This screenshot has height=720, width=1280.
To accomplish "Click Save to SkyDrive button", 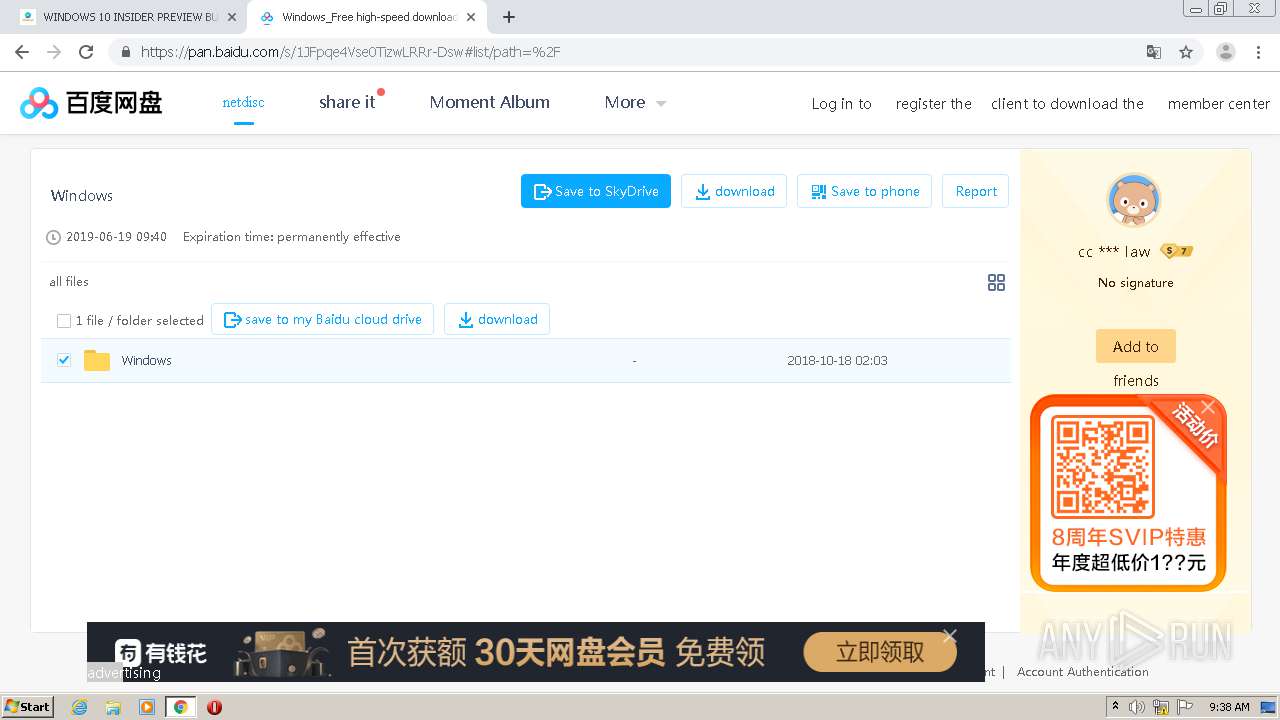I will click(596, 191).
